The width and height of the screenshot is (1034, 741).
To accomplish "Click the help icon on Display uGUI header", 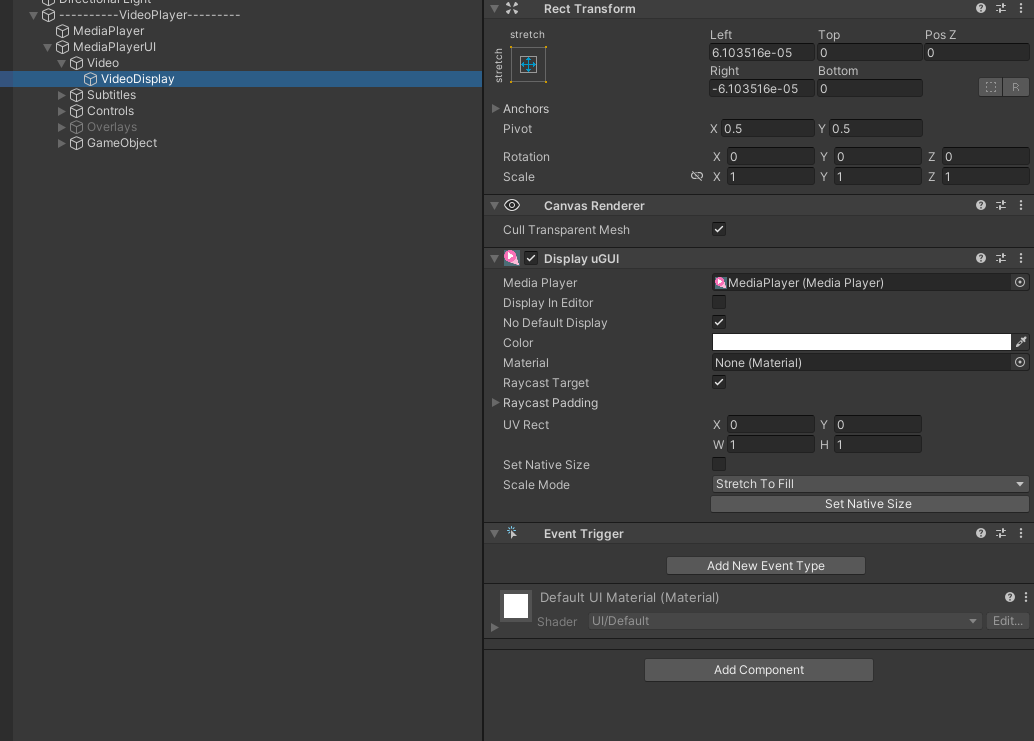I will click(979, 258).
